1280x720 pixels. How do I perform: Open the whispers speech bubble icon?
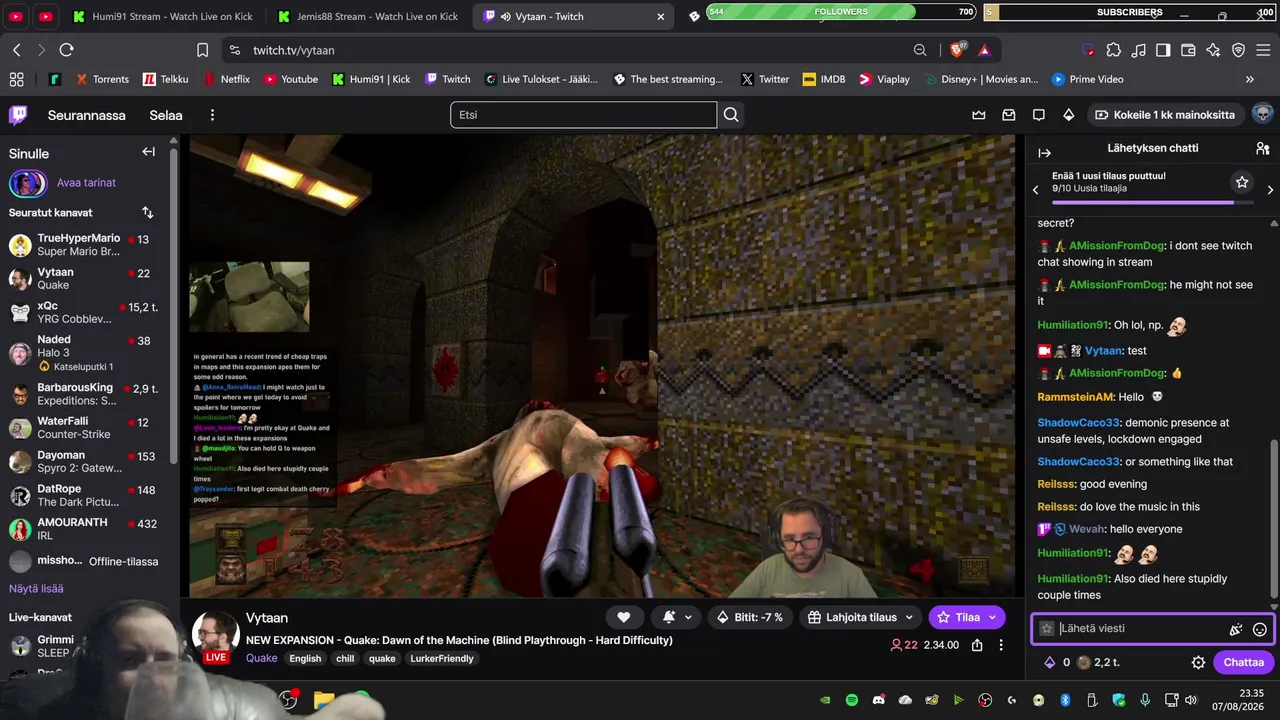pos(1039,115)
